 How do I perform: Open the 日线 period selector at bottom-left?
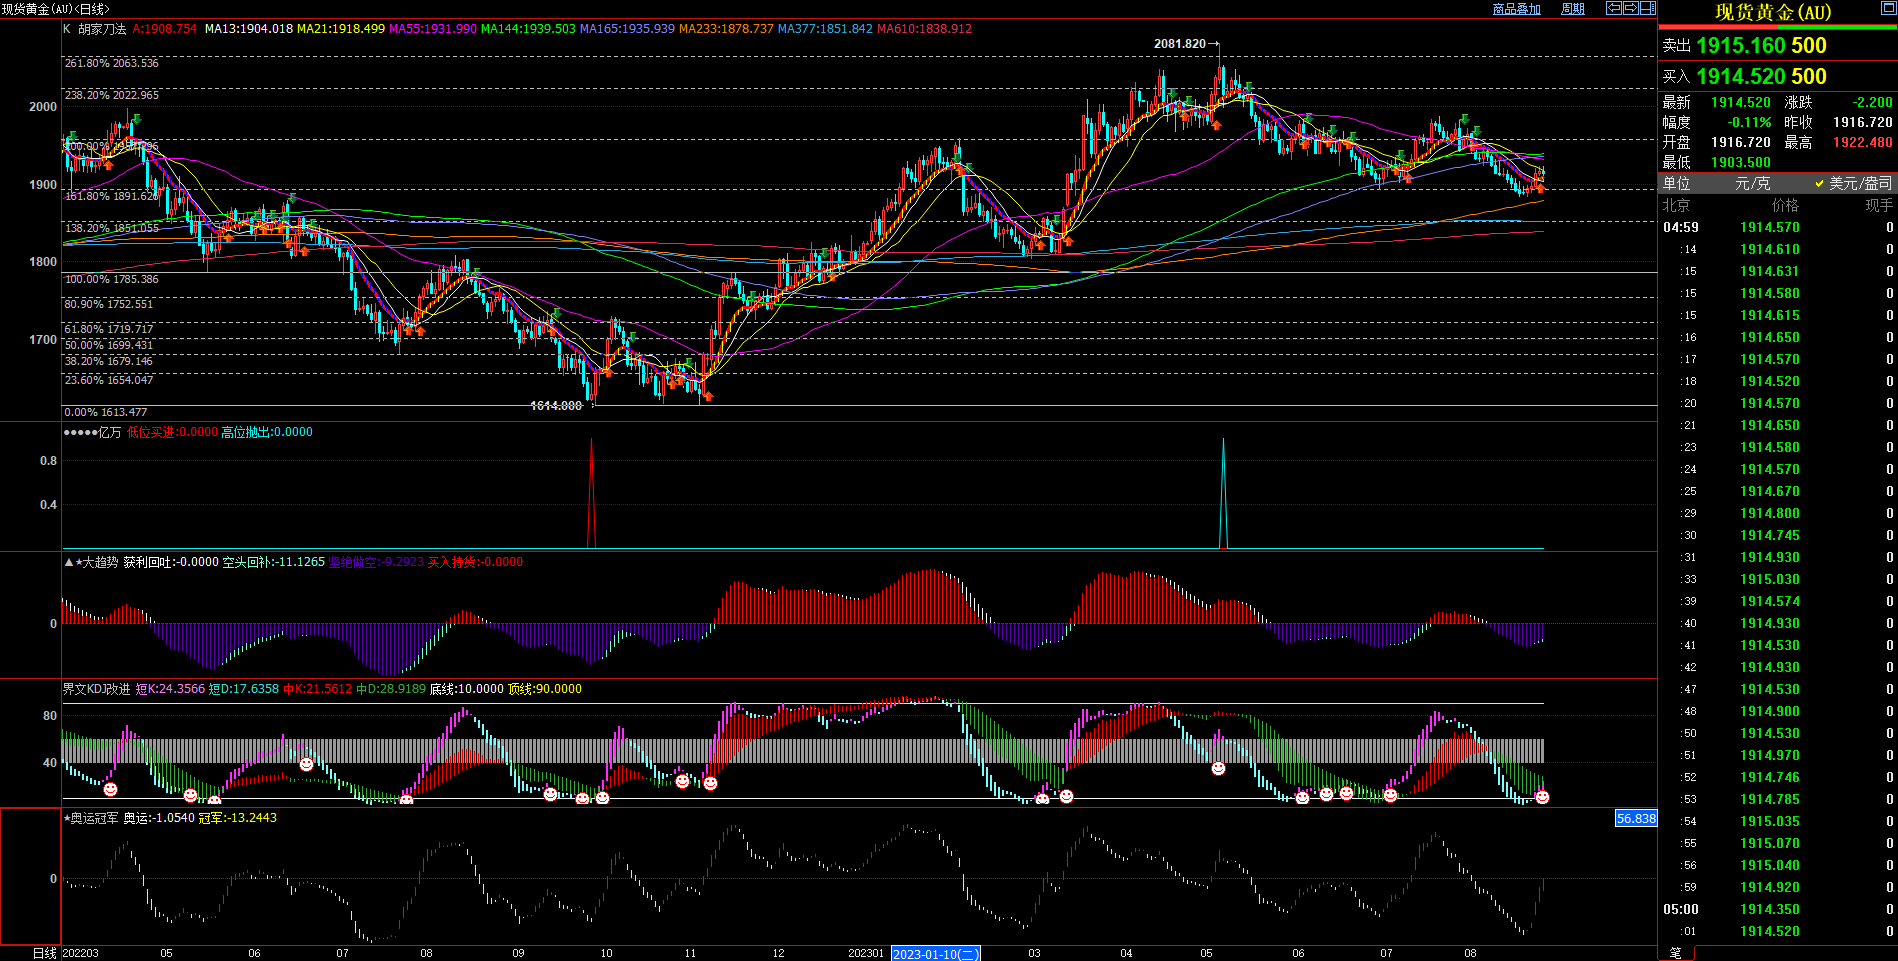tap(44, 953)
